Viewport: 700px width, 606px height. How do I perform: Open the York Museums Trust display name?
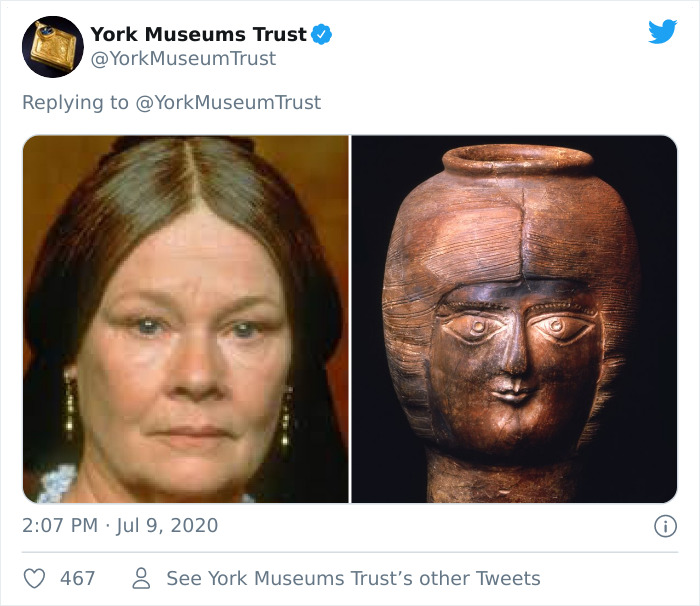(x=199, y=34)
